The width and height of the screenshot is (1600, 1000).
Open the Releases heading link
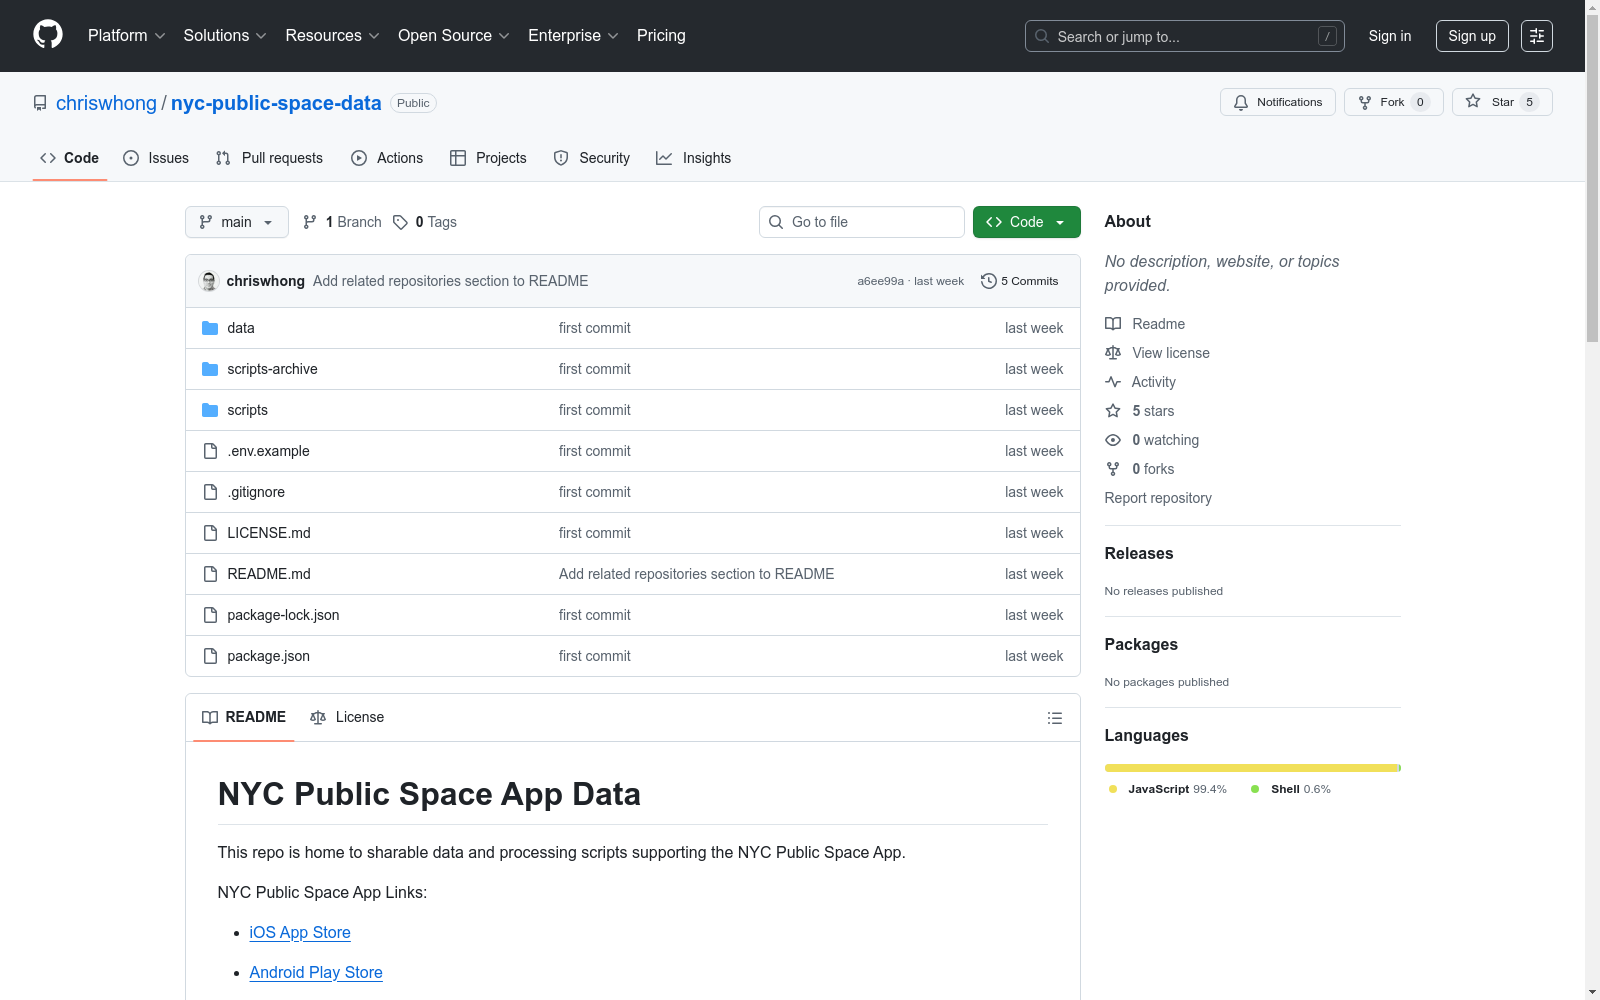1139,553
